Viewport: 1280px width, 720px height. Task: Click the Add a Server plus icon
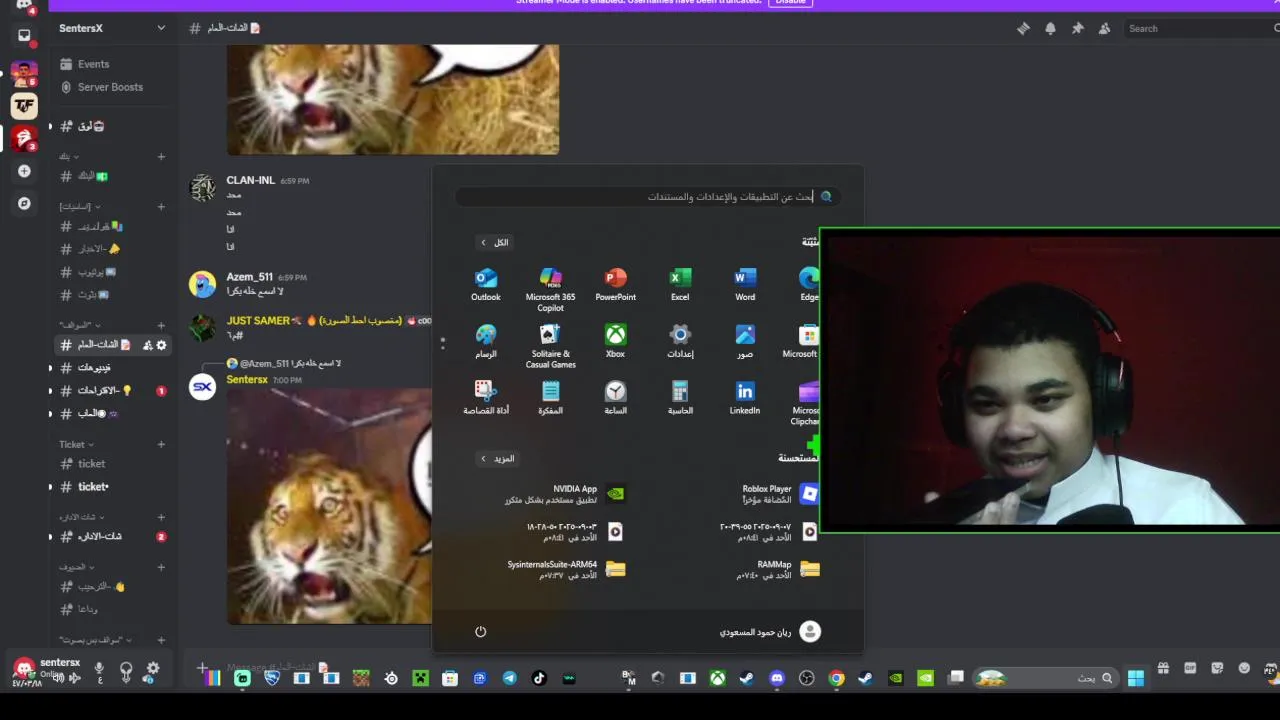24,171
